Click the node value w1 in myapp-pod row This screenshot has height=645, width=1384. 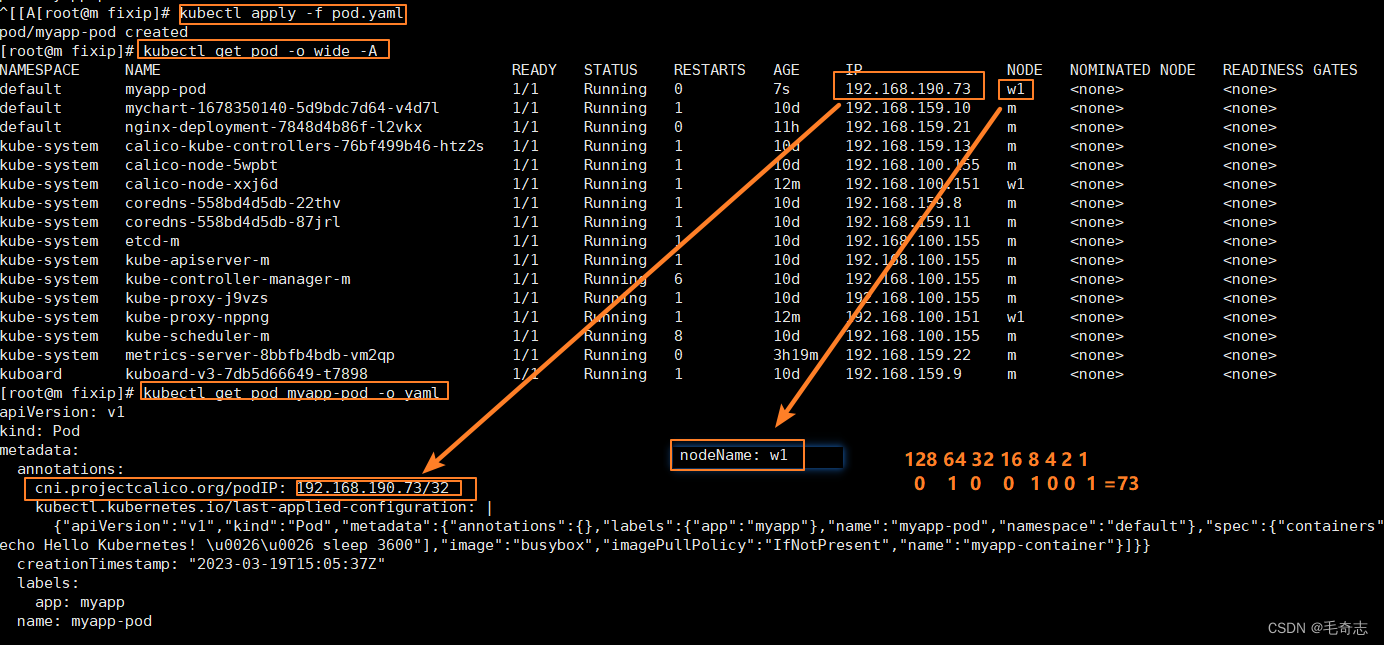point(1016,89)
